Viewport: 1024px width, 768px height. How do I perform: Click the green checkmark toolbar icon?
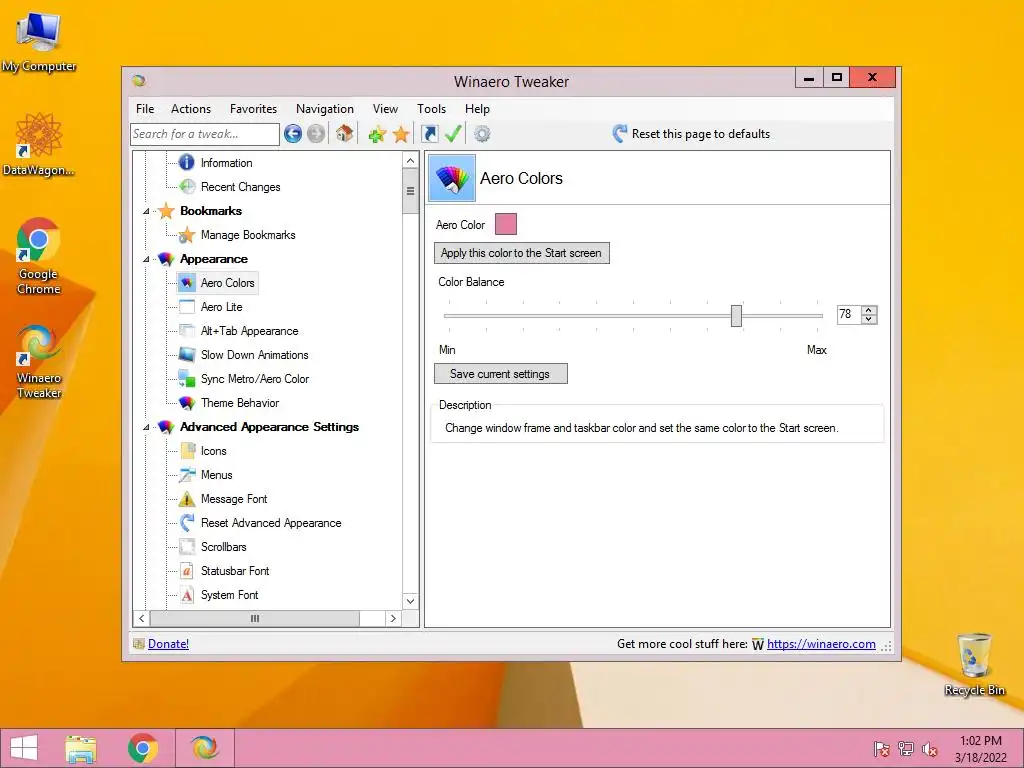(x=453, y=134)
